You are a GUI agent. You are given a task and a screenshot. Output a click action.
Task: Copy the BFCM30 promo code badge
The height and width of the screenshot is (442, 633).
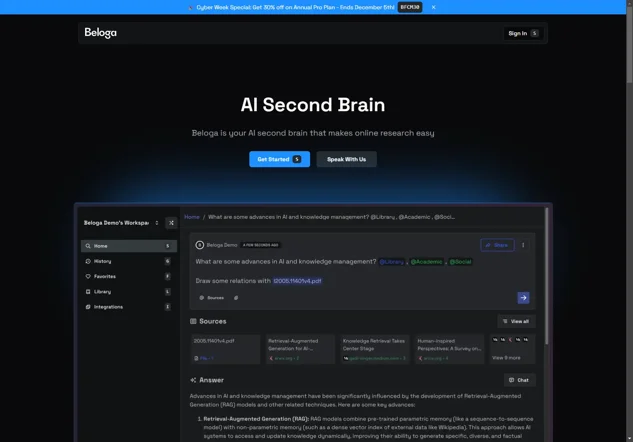[x=410, y=7]
